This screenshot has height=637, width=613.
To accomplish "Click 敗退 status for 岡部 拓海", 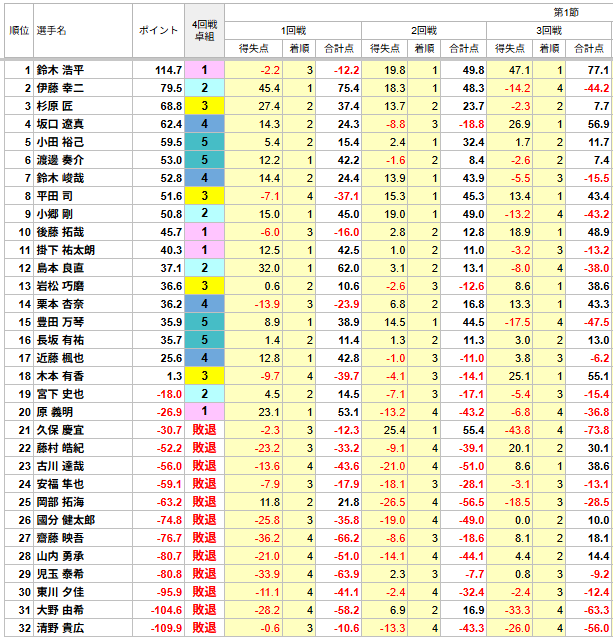I will click(204, 502).
